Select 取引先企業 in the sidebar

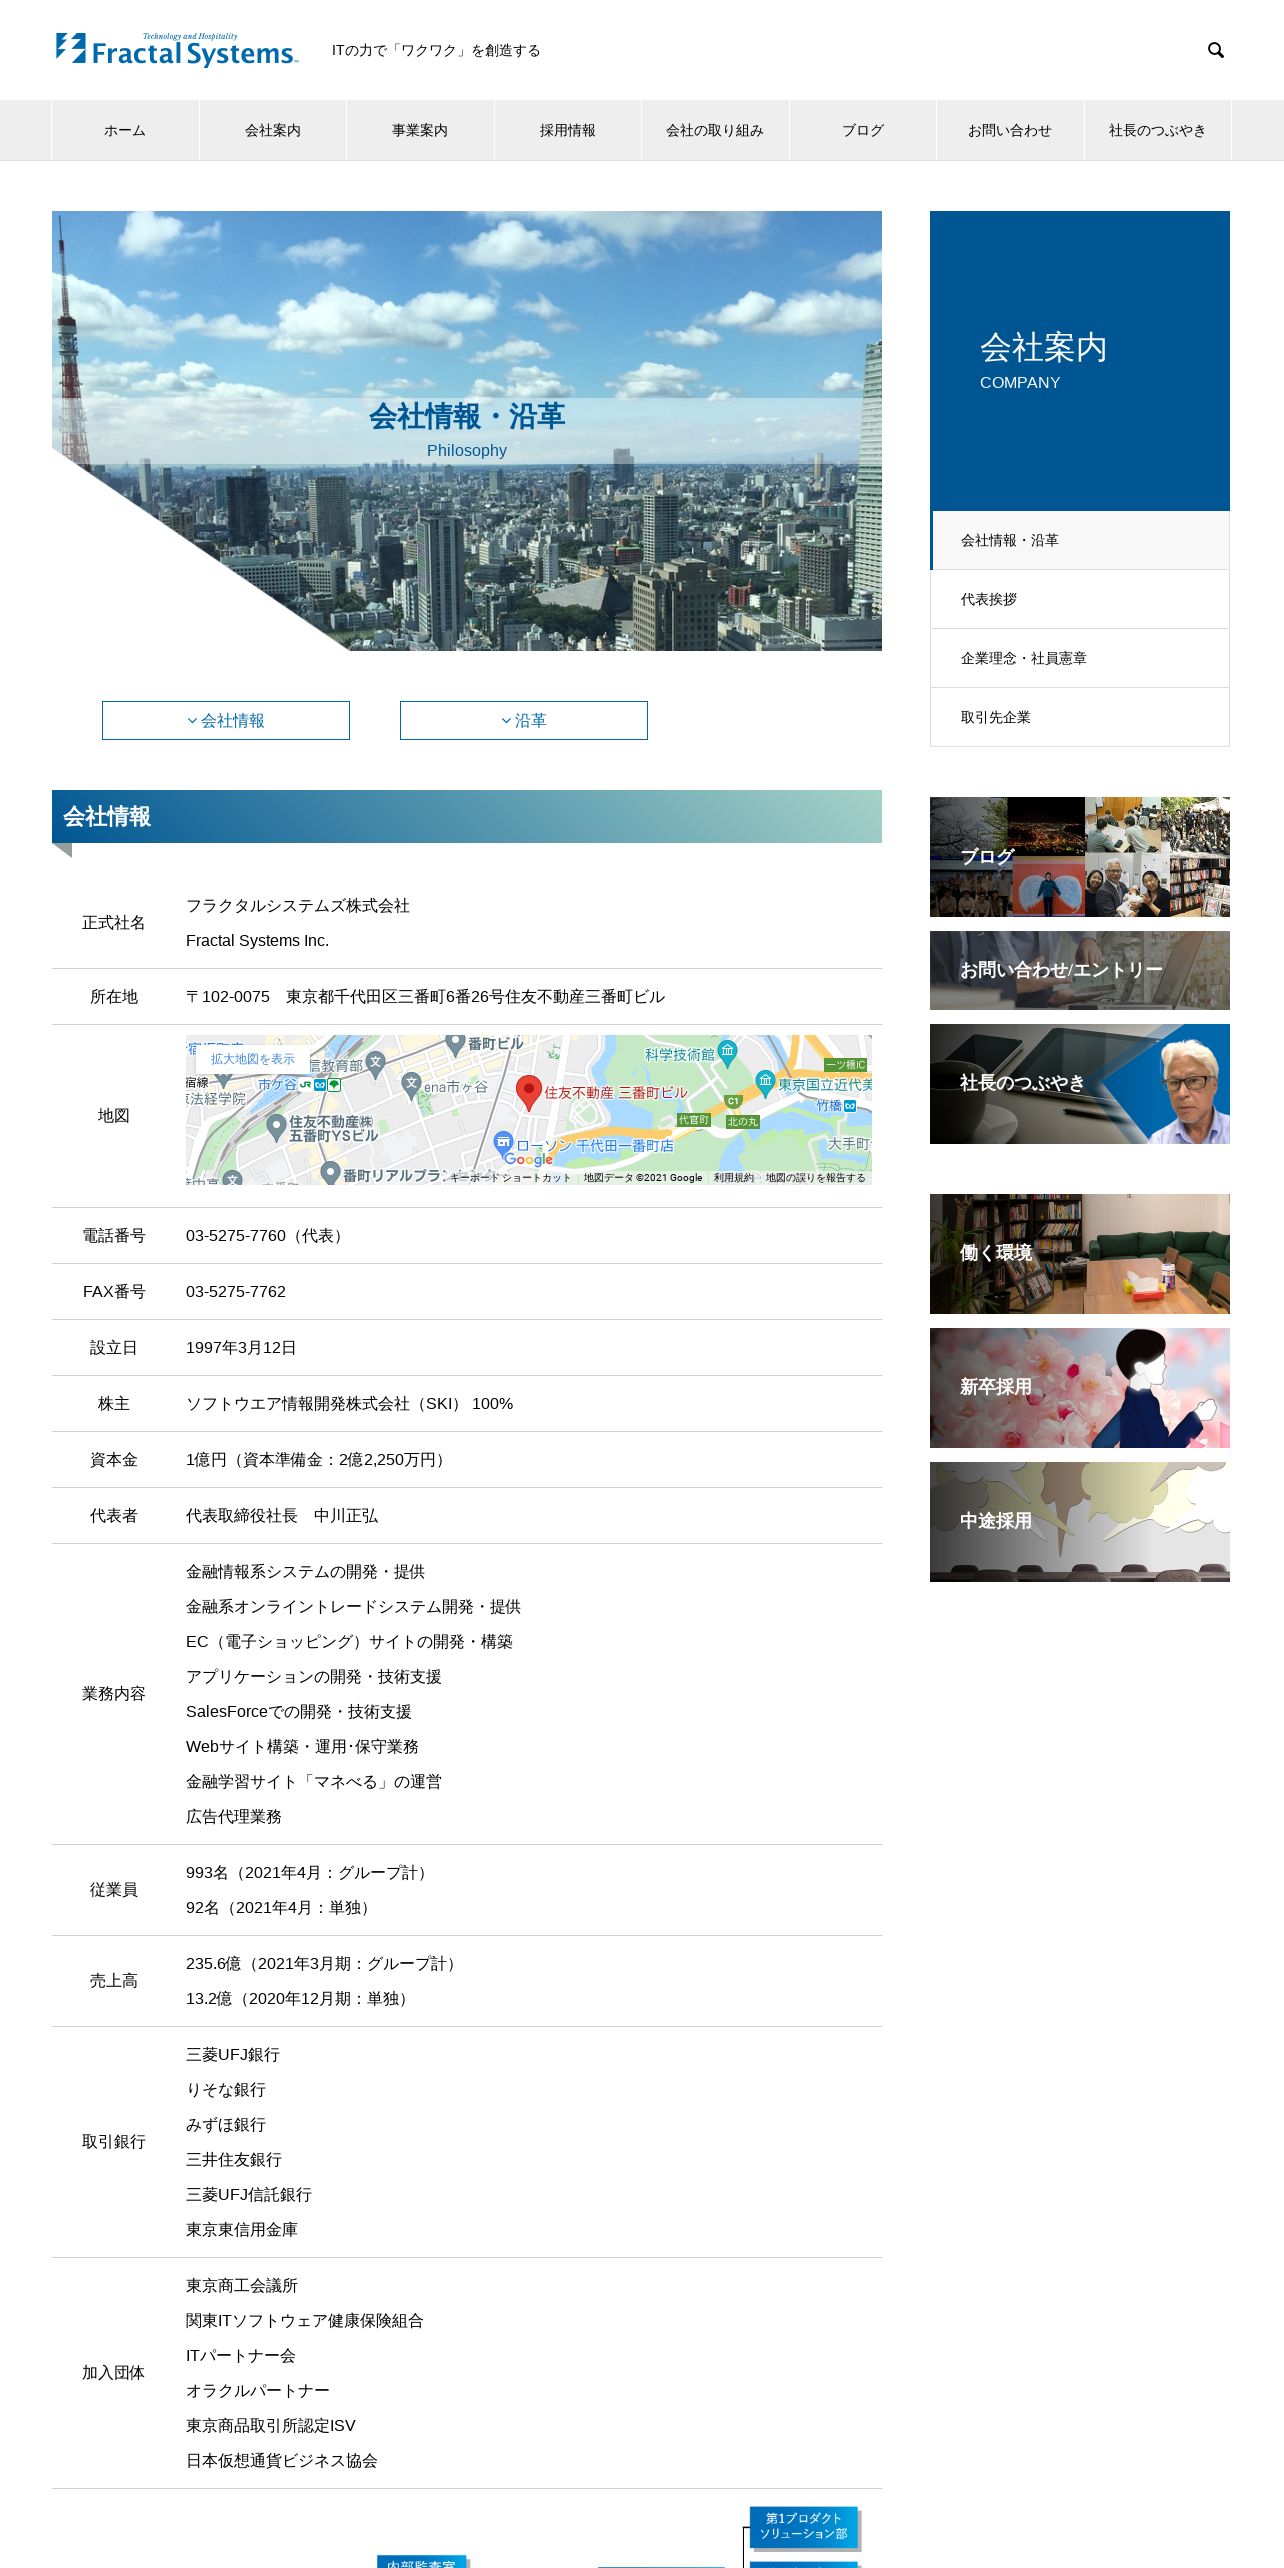1080,717
